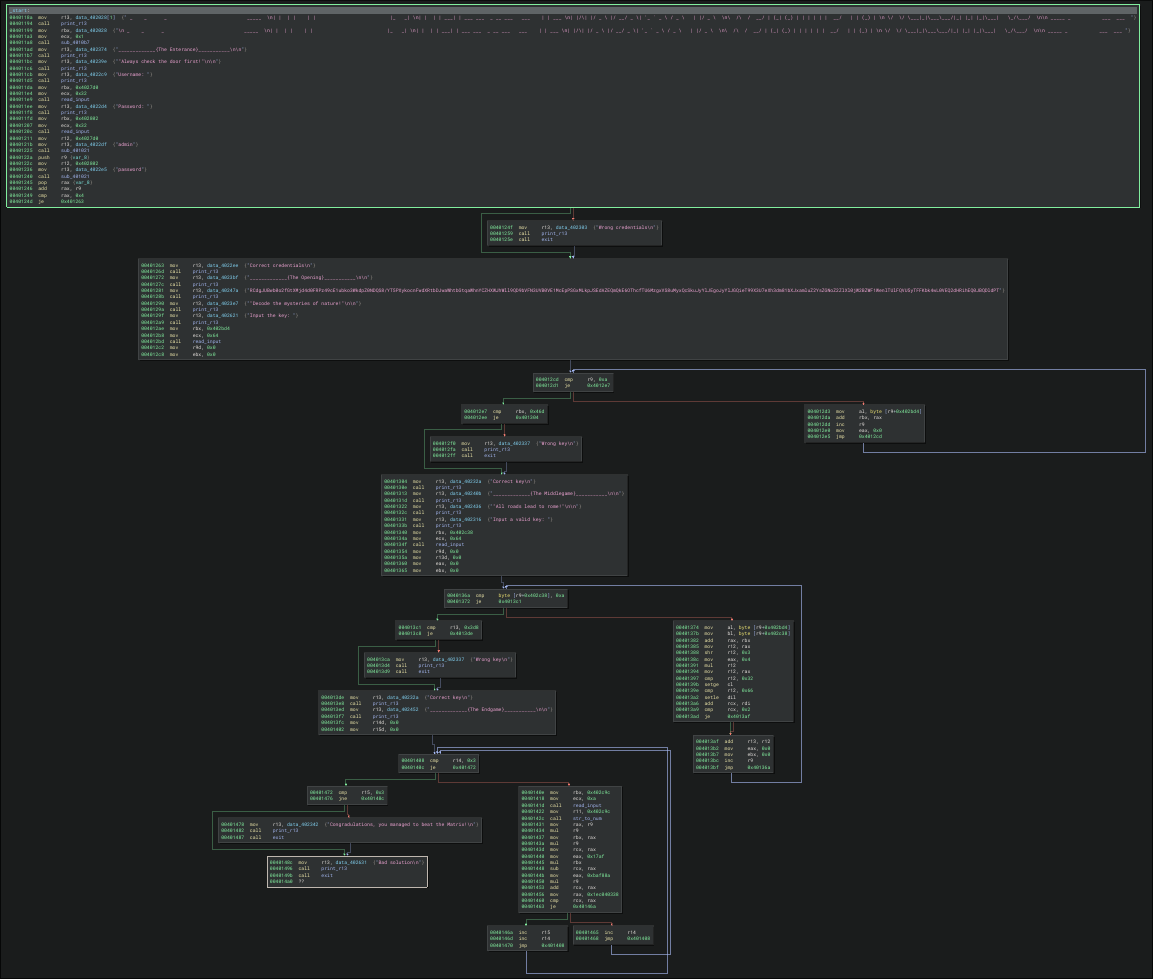Click the _start function header label
This screenshot has width=1153, height=979.
20,11
